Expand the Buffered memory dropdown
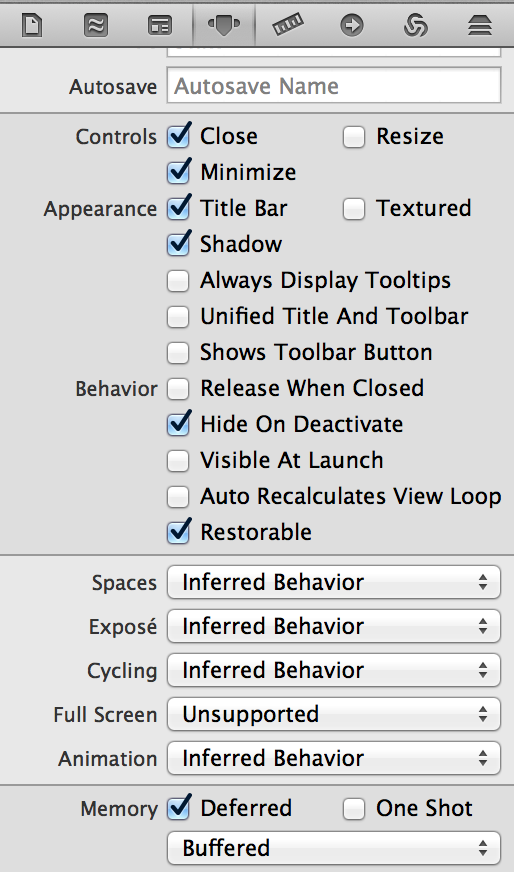The width and height of the screenshot is (514, 872). (334, 848)
